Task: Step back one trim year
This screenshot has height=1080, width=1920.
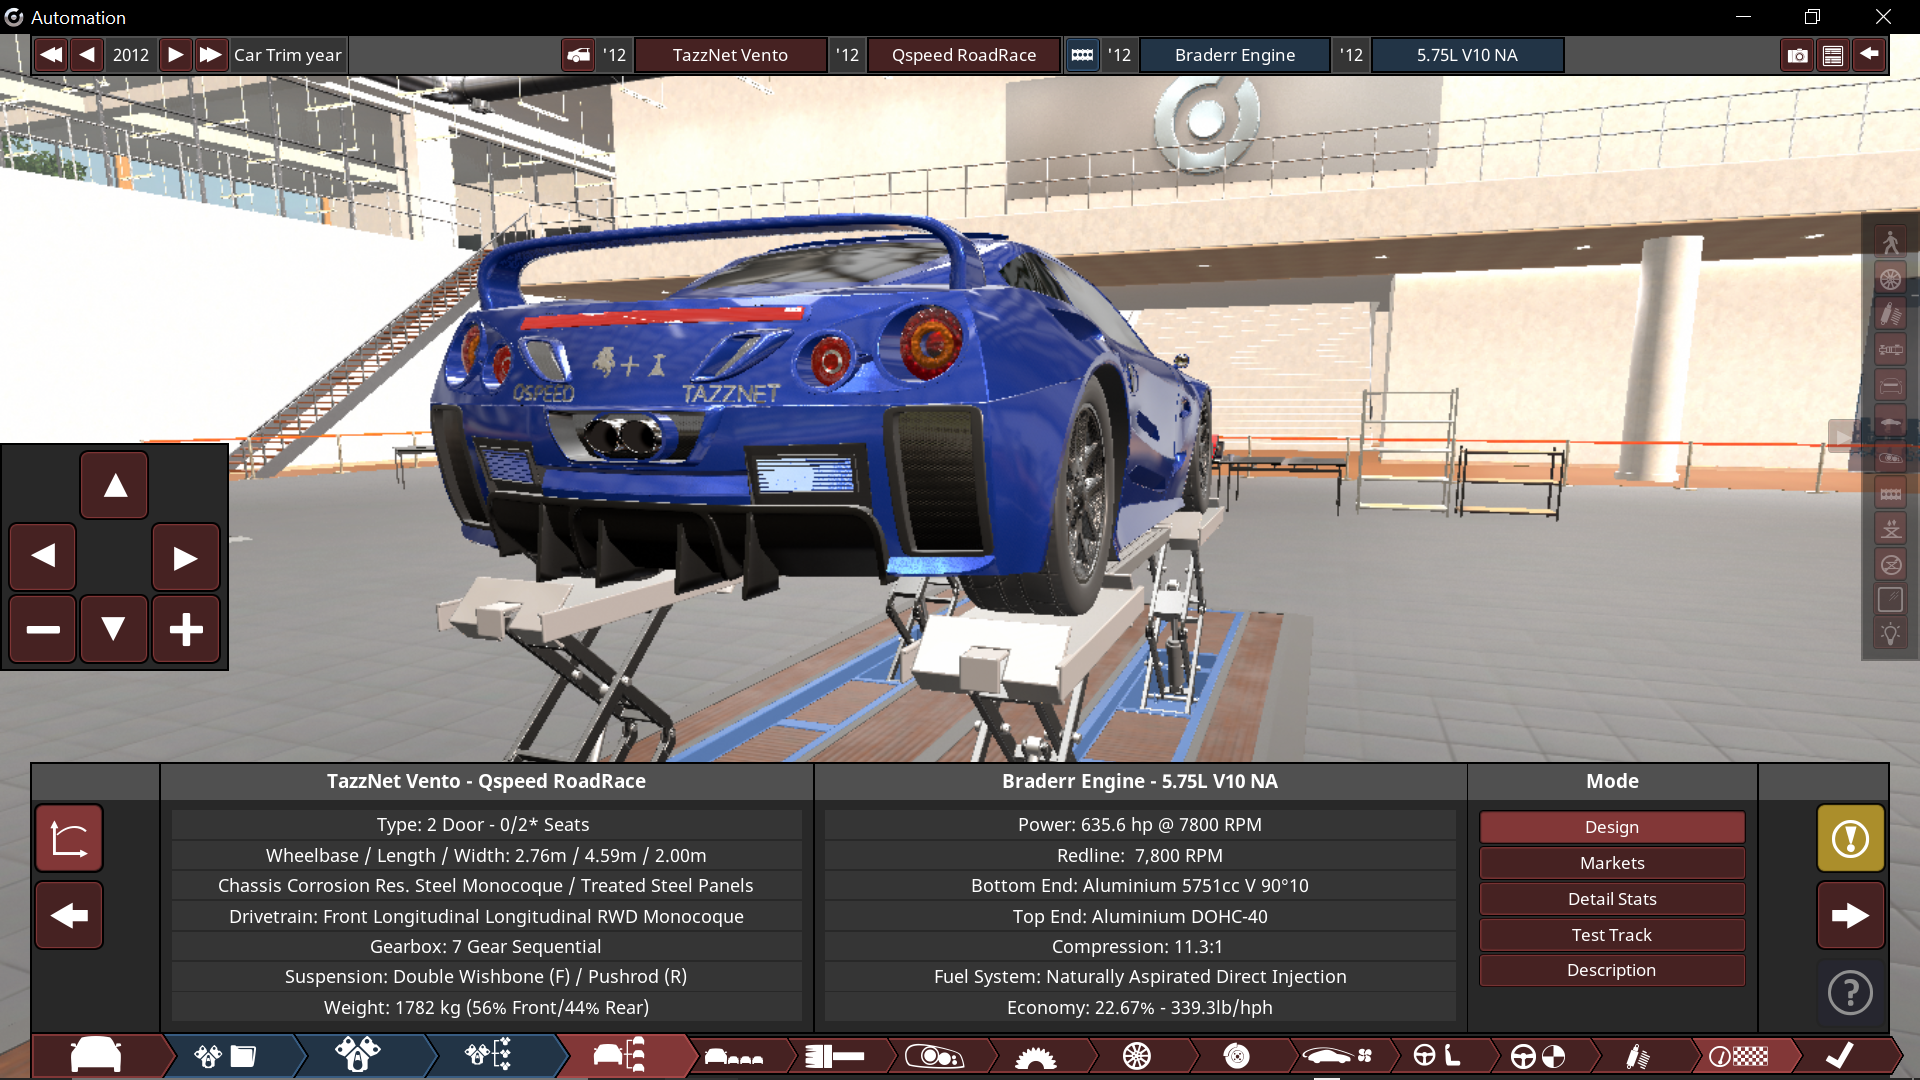Action: pos(88,55)
